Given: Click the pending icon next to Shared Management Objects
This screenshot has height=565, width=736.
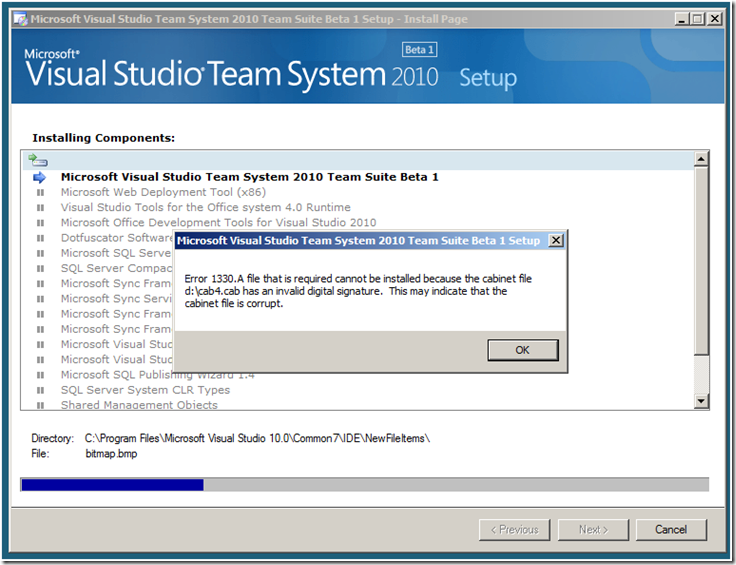Looking at the screenshot, I should (40, 405).
